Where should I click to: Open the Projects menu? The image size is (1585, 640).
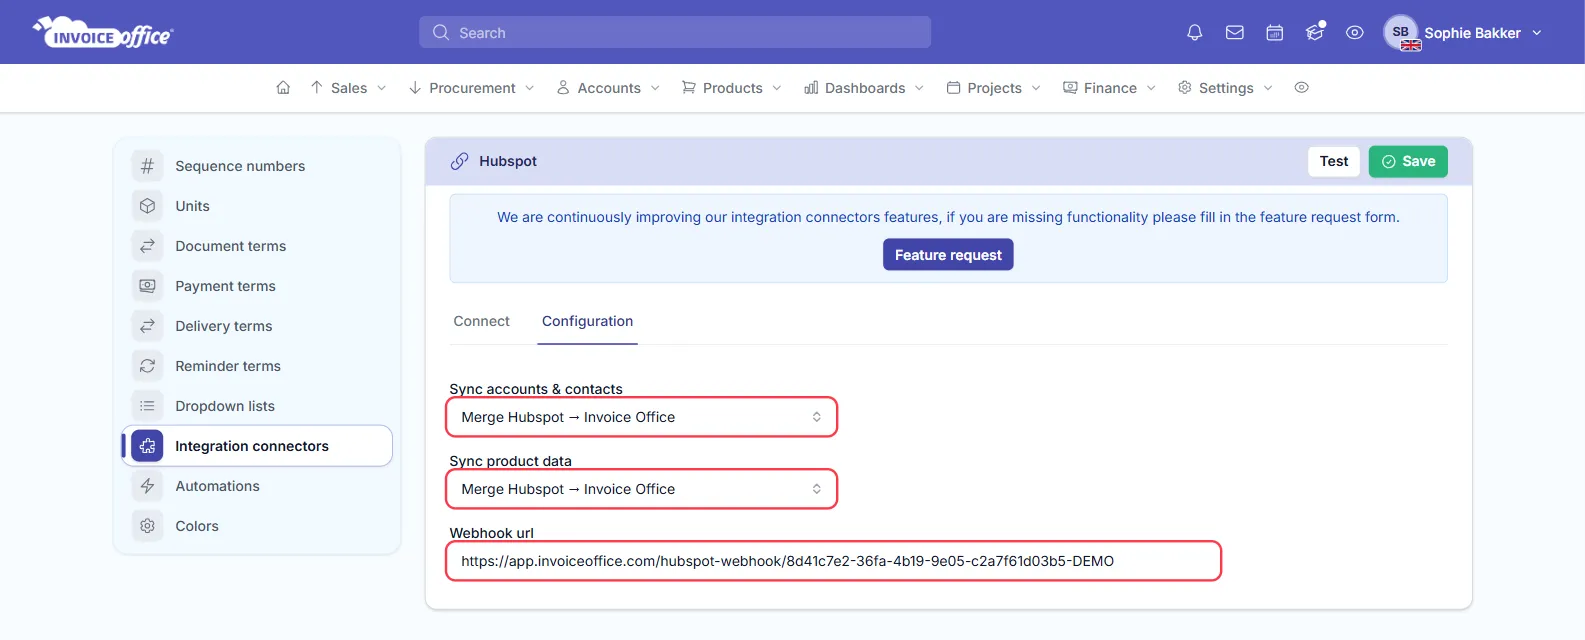[x=994, y=88]
